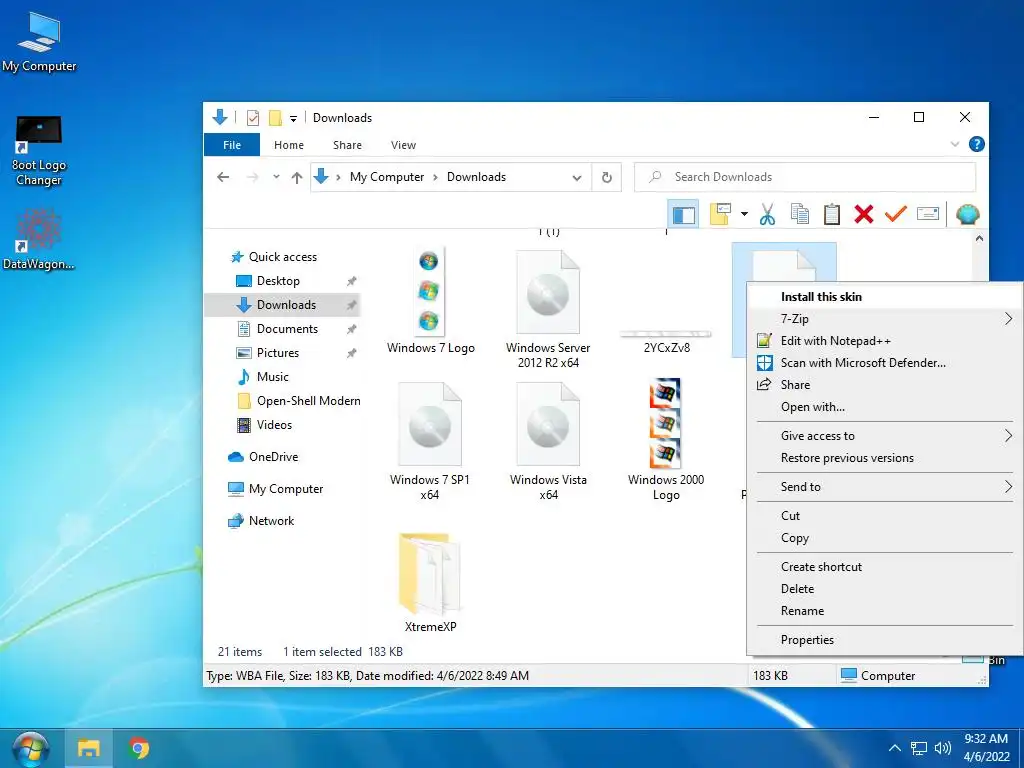Select the 2YCxZv8 file

666,341
